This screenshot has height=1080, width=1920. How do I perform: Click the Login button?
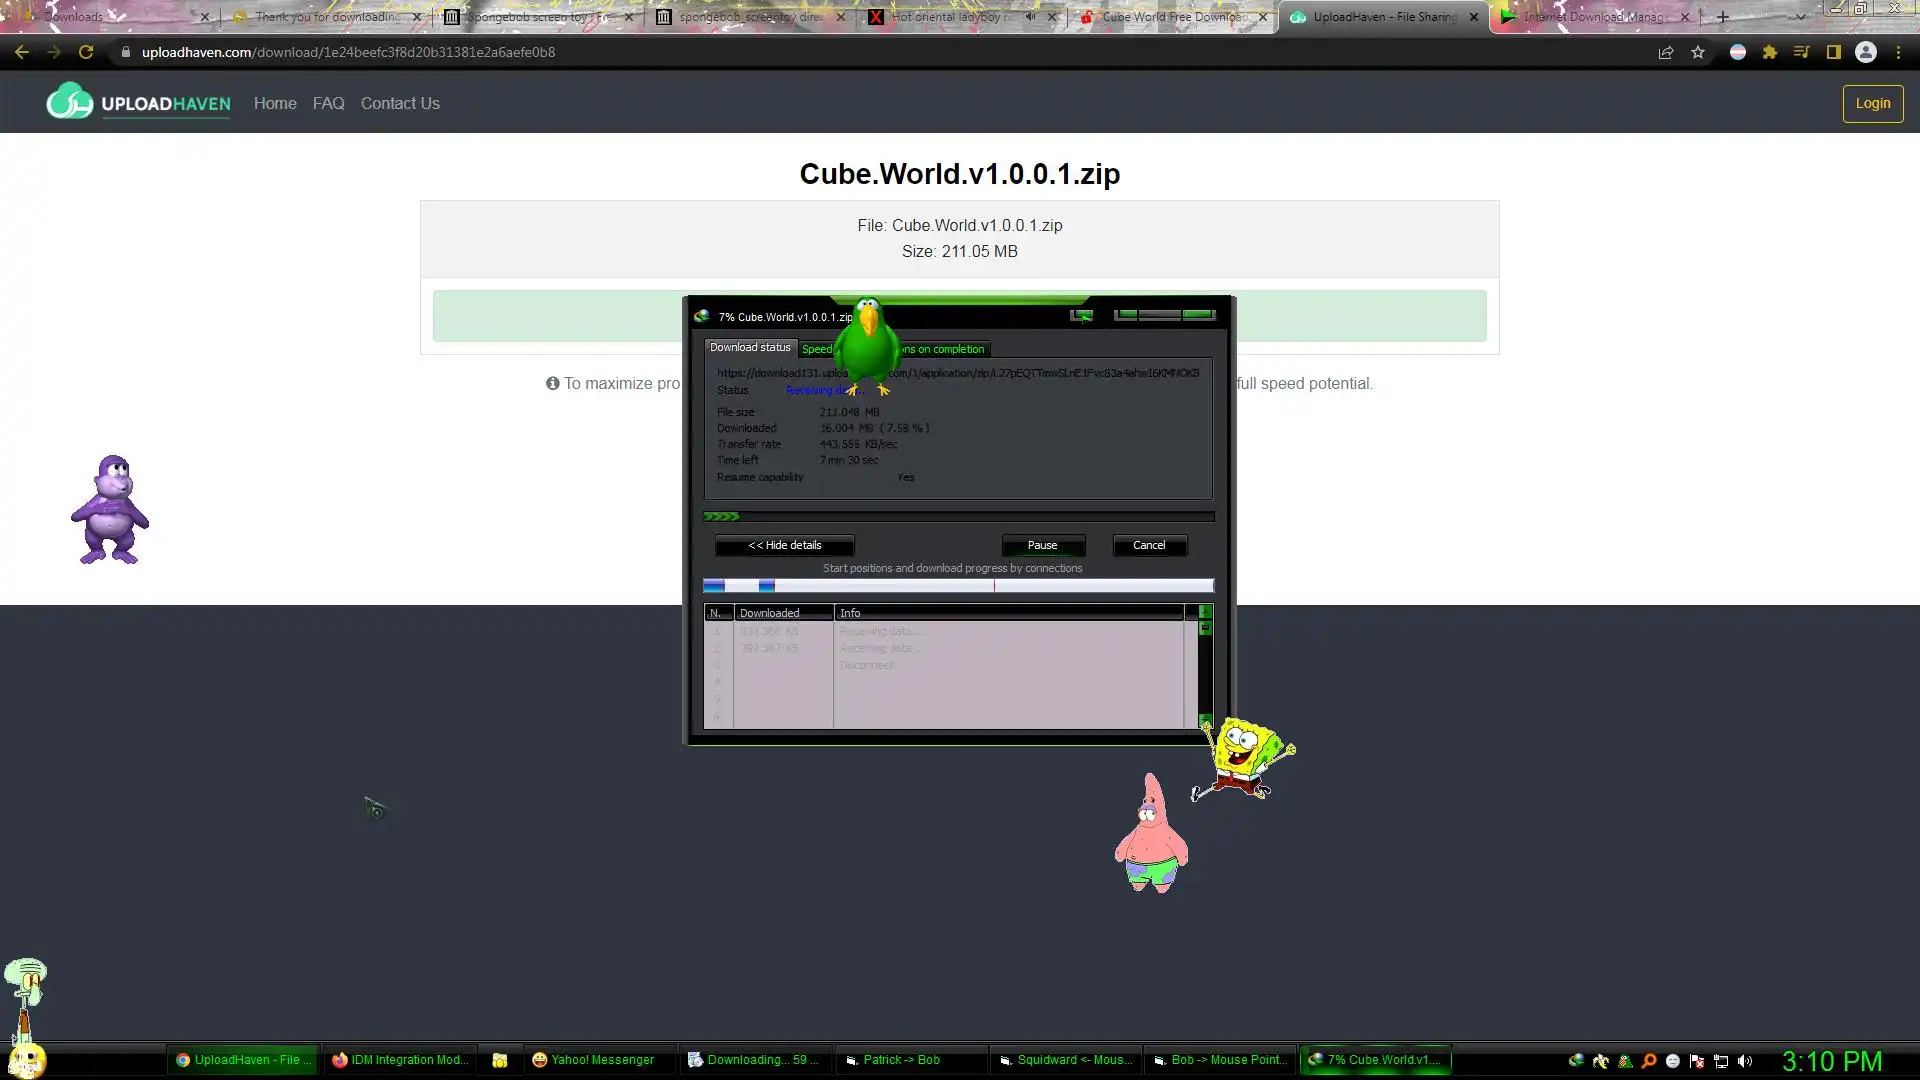coord(1872,103)
